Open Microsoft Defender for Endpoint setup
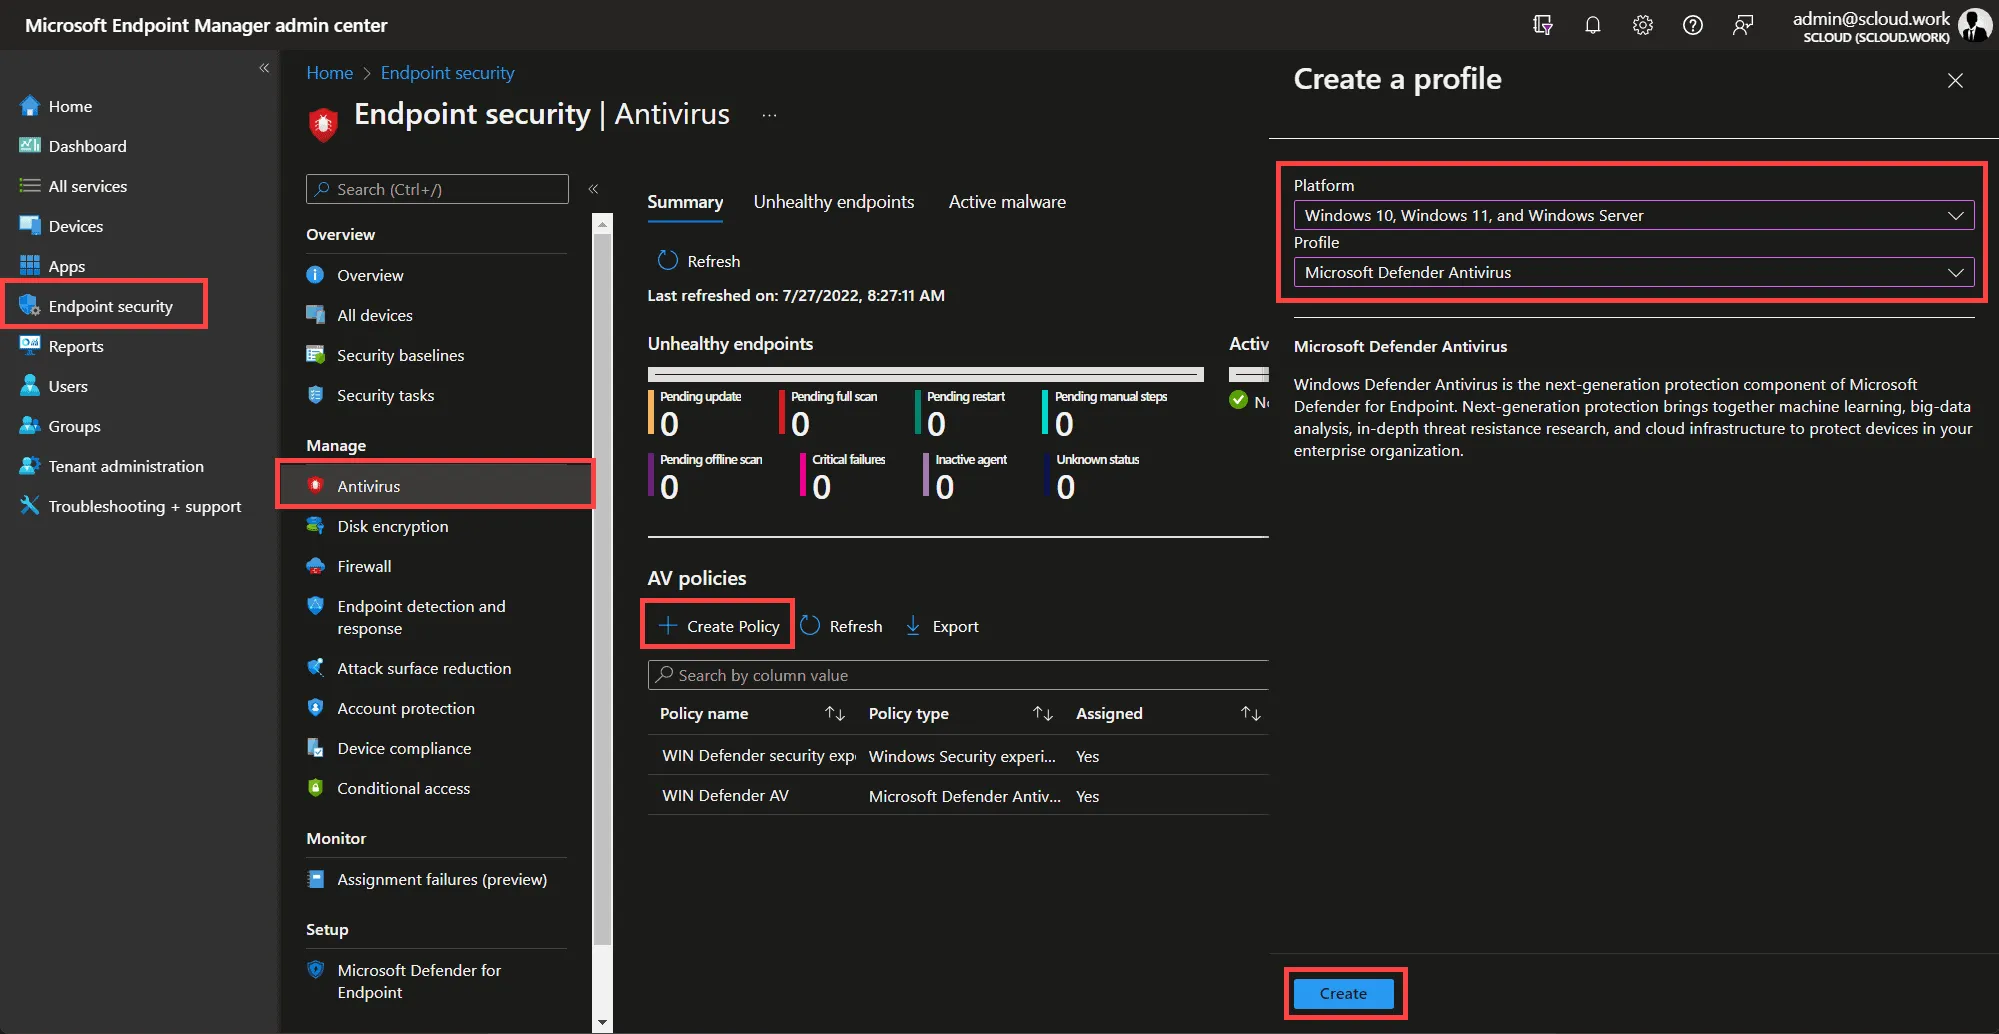 (419, 981)
